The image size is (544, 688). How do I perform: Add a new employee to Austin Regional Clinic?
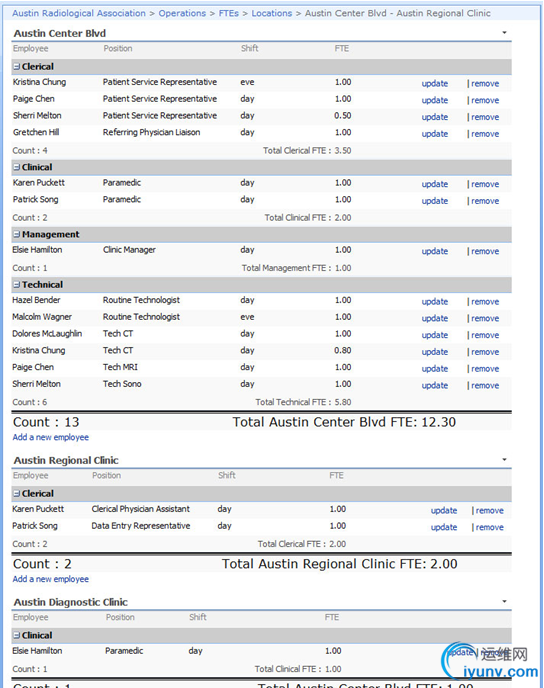[x=50, y=579]
